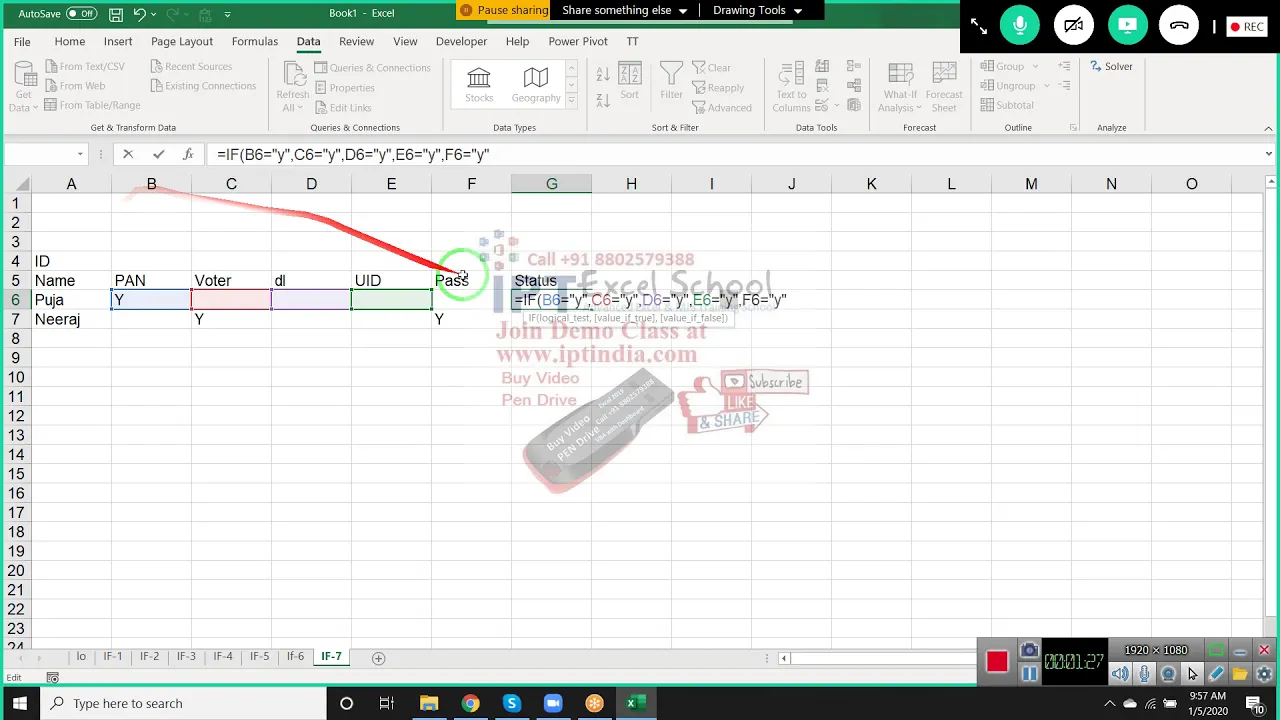
Task: Expand the formula bar
Action: (x=1268, y=154)
